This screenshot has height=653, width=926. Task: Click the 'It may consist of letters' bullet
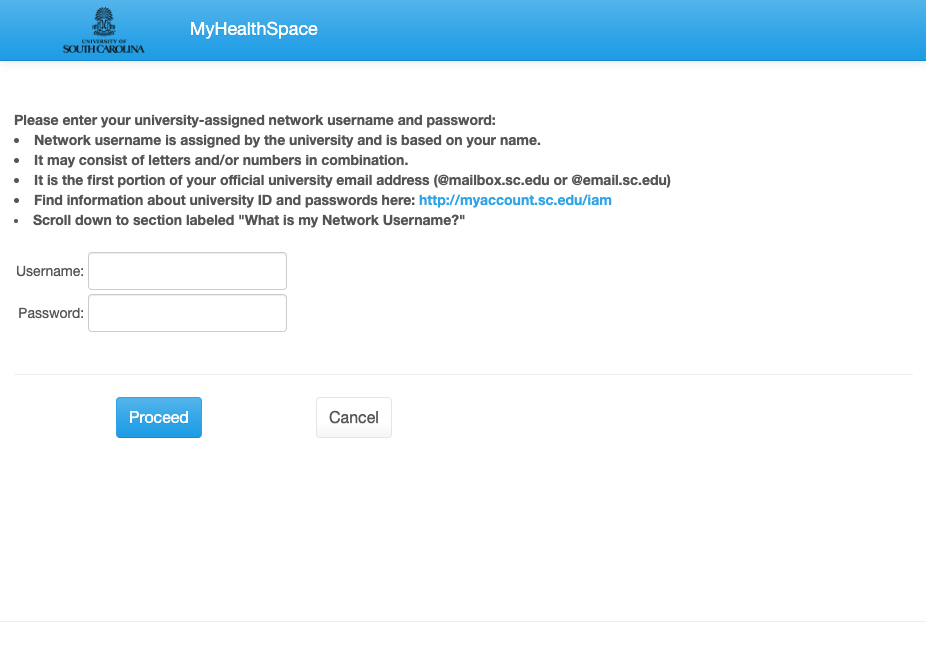[221, 161]
